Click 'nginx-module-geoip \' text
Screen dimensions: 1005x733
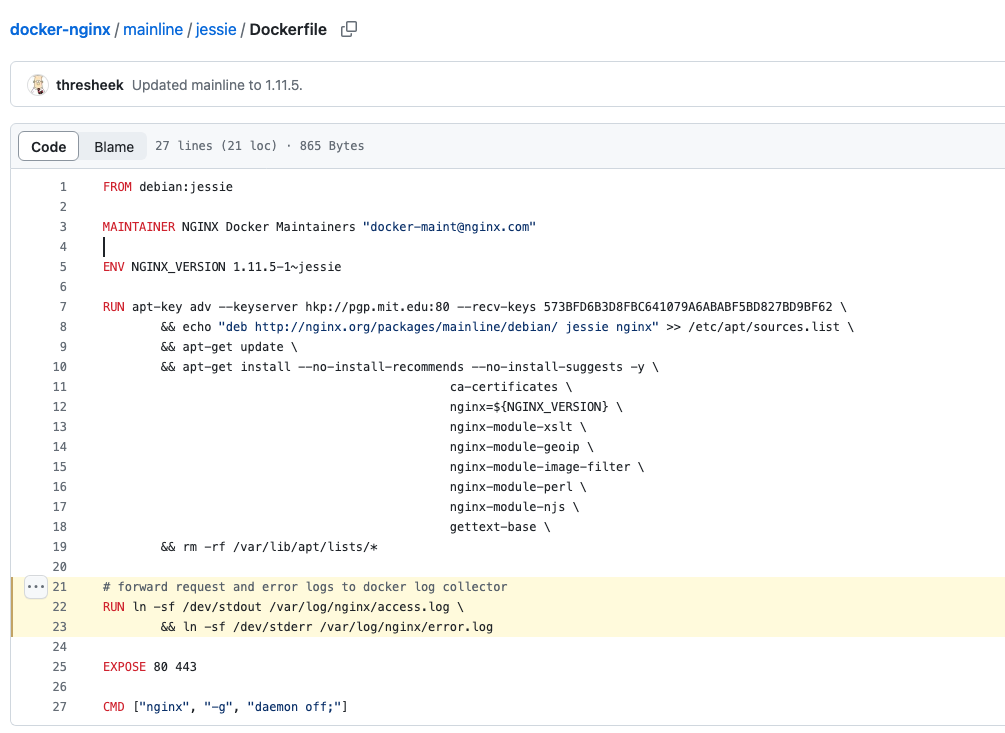pos(522,447)
